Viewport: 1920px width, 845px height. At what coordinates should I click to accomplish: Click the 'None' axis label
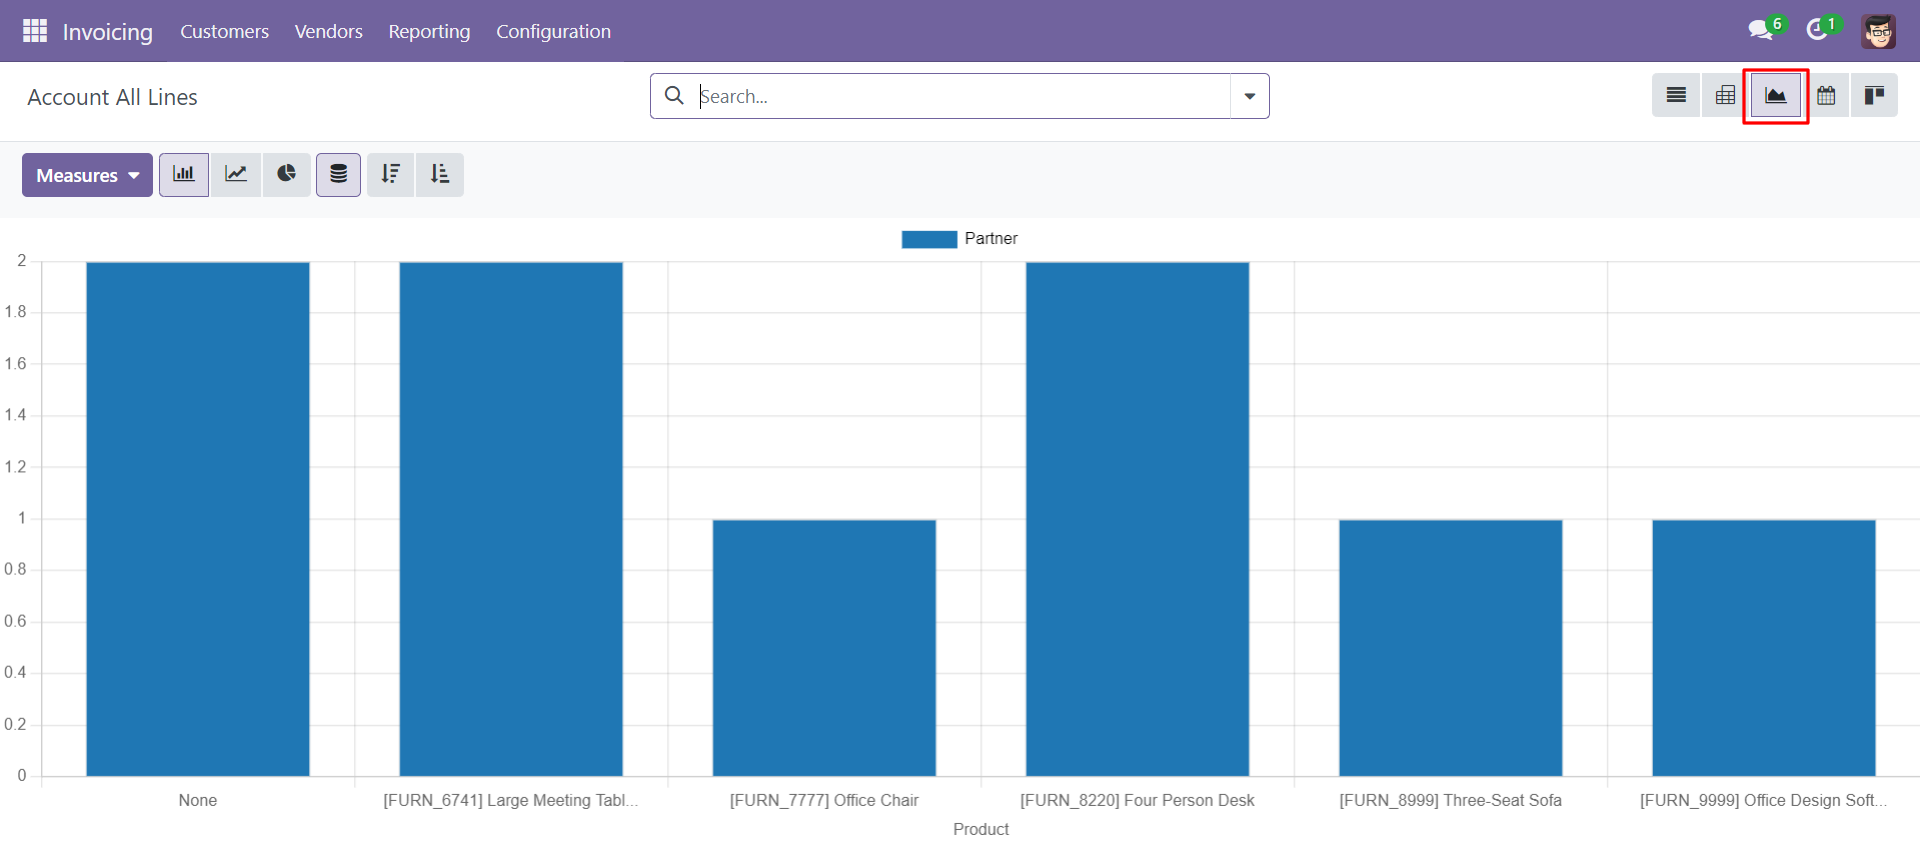click(198, 800)
